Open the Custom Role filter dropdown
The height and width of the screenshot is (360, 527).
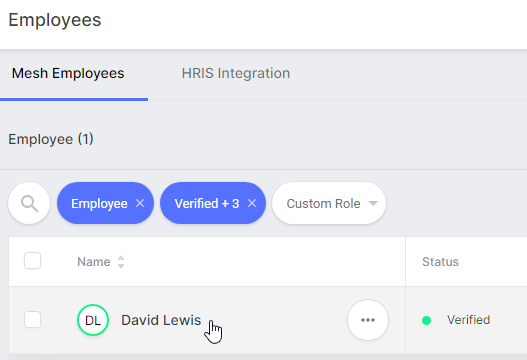pos(329,203)
